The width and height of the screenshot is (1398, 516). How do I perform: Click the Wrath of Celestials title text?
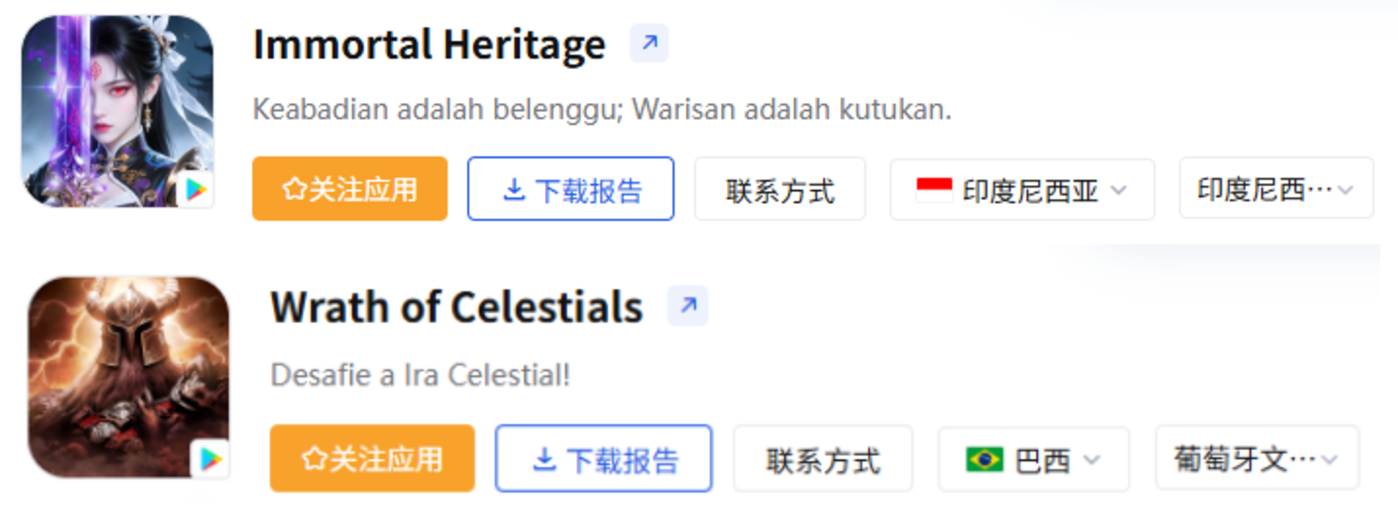456,307
